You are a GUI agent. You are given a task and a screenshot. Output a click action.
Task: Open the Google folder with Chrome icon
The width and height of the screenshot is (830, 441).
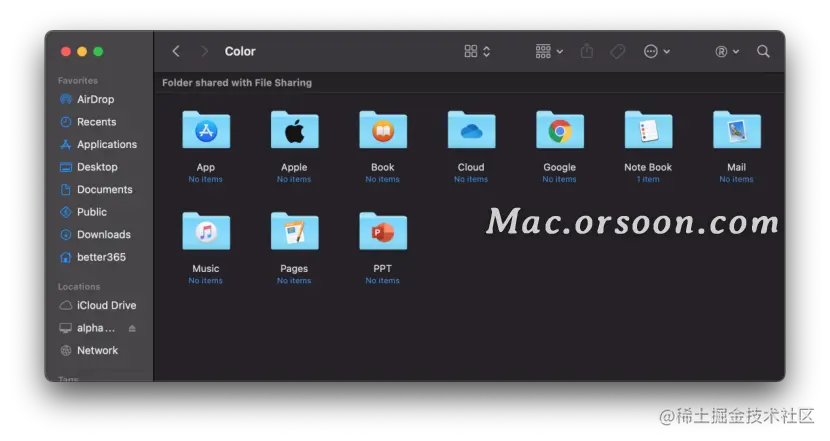coord(560,130)
